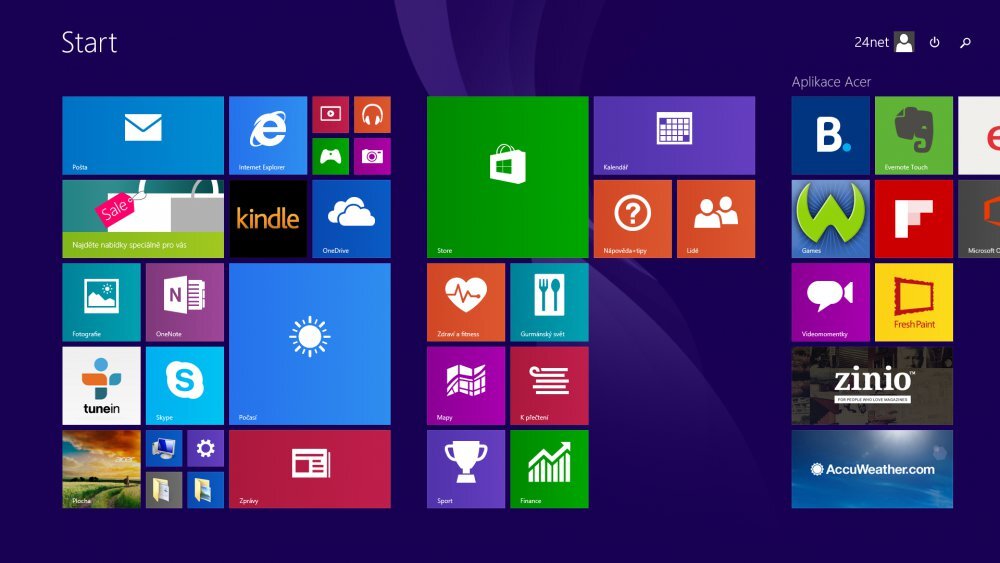Open the Camera small tile
Image resolution: width=1000 pixels, height=563 pixels.
pyautogui.click(x=372, y=156)
